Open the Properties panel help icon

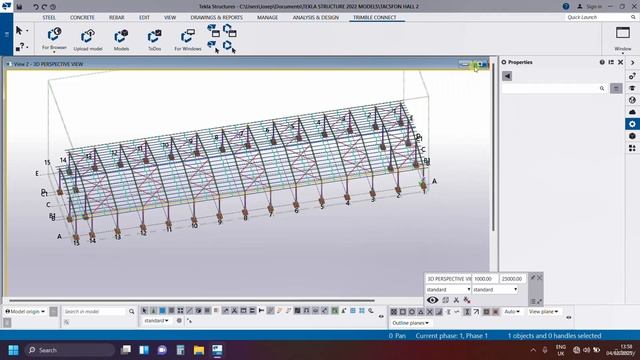tap(602, 62)
